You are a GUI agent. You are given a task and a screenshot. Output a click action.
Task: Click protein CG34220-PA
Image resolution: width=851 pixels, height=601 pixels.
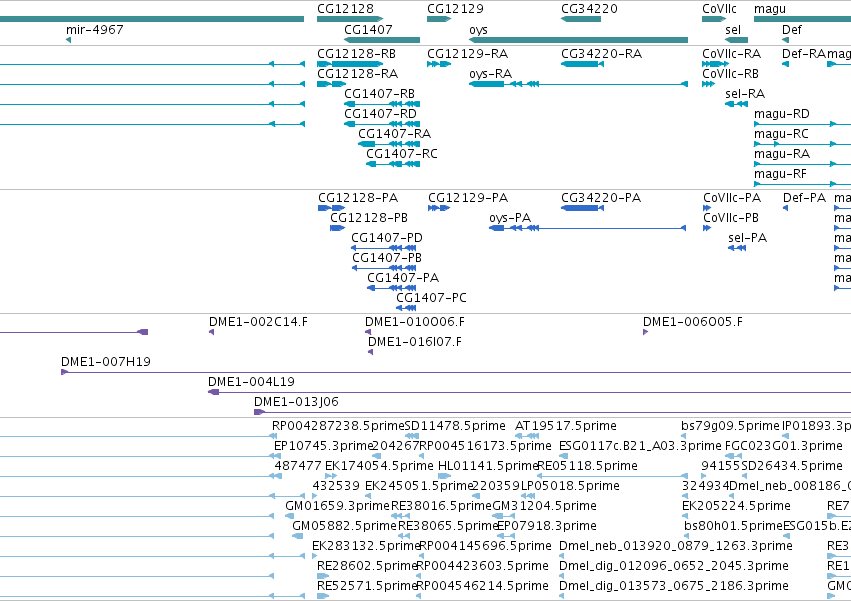coord(582,208)
